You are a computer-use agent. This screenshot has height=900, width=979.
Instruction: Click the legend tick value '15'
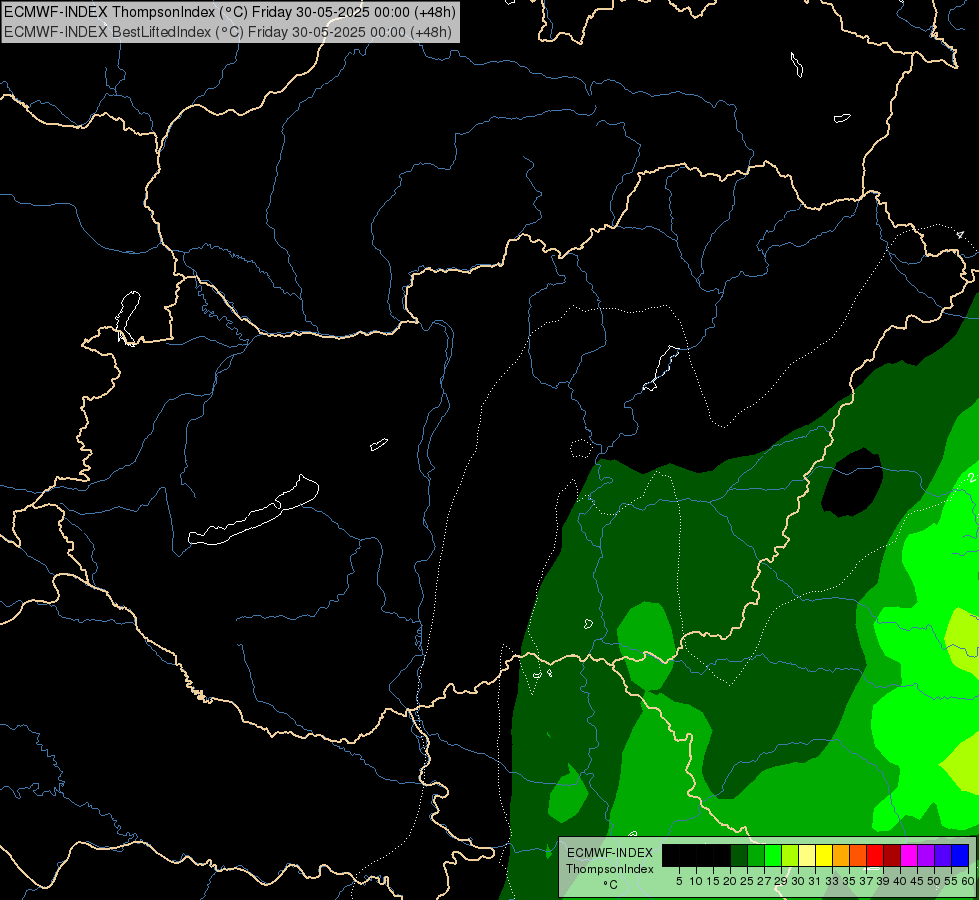click(x=713, y=881)
